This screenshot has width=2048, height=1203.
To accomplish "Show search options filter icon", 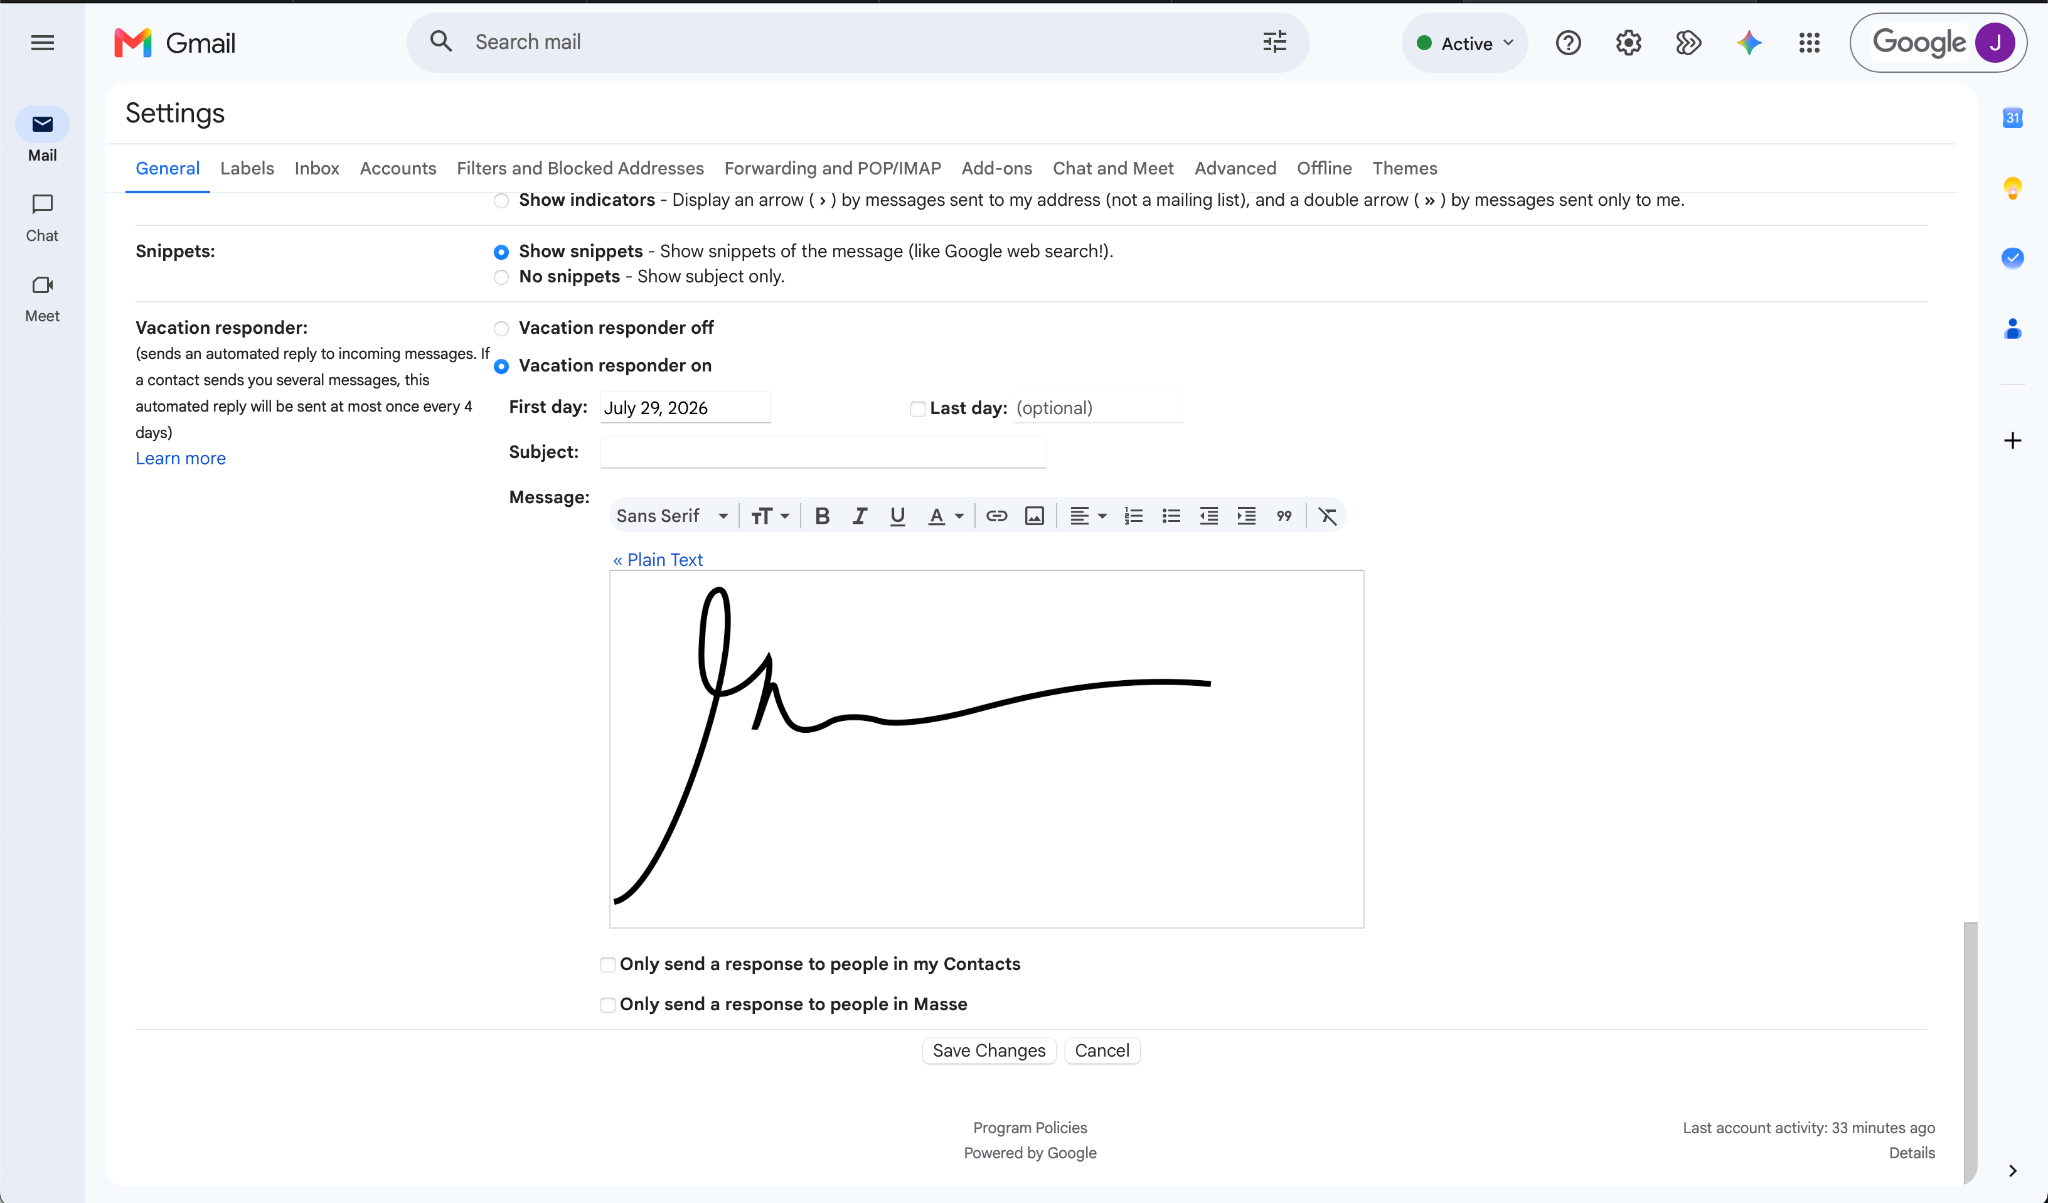I will click(x=1274, y=42).
